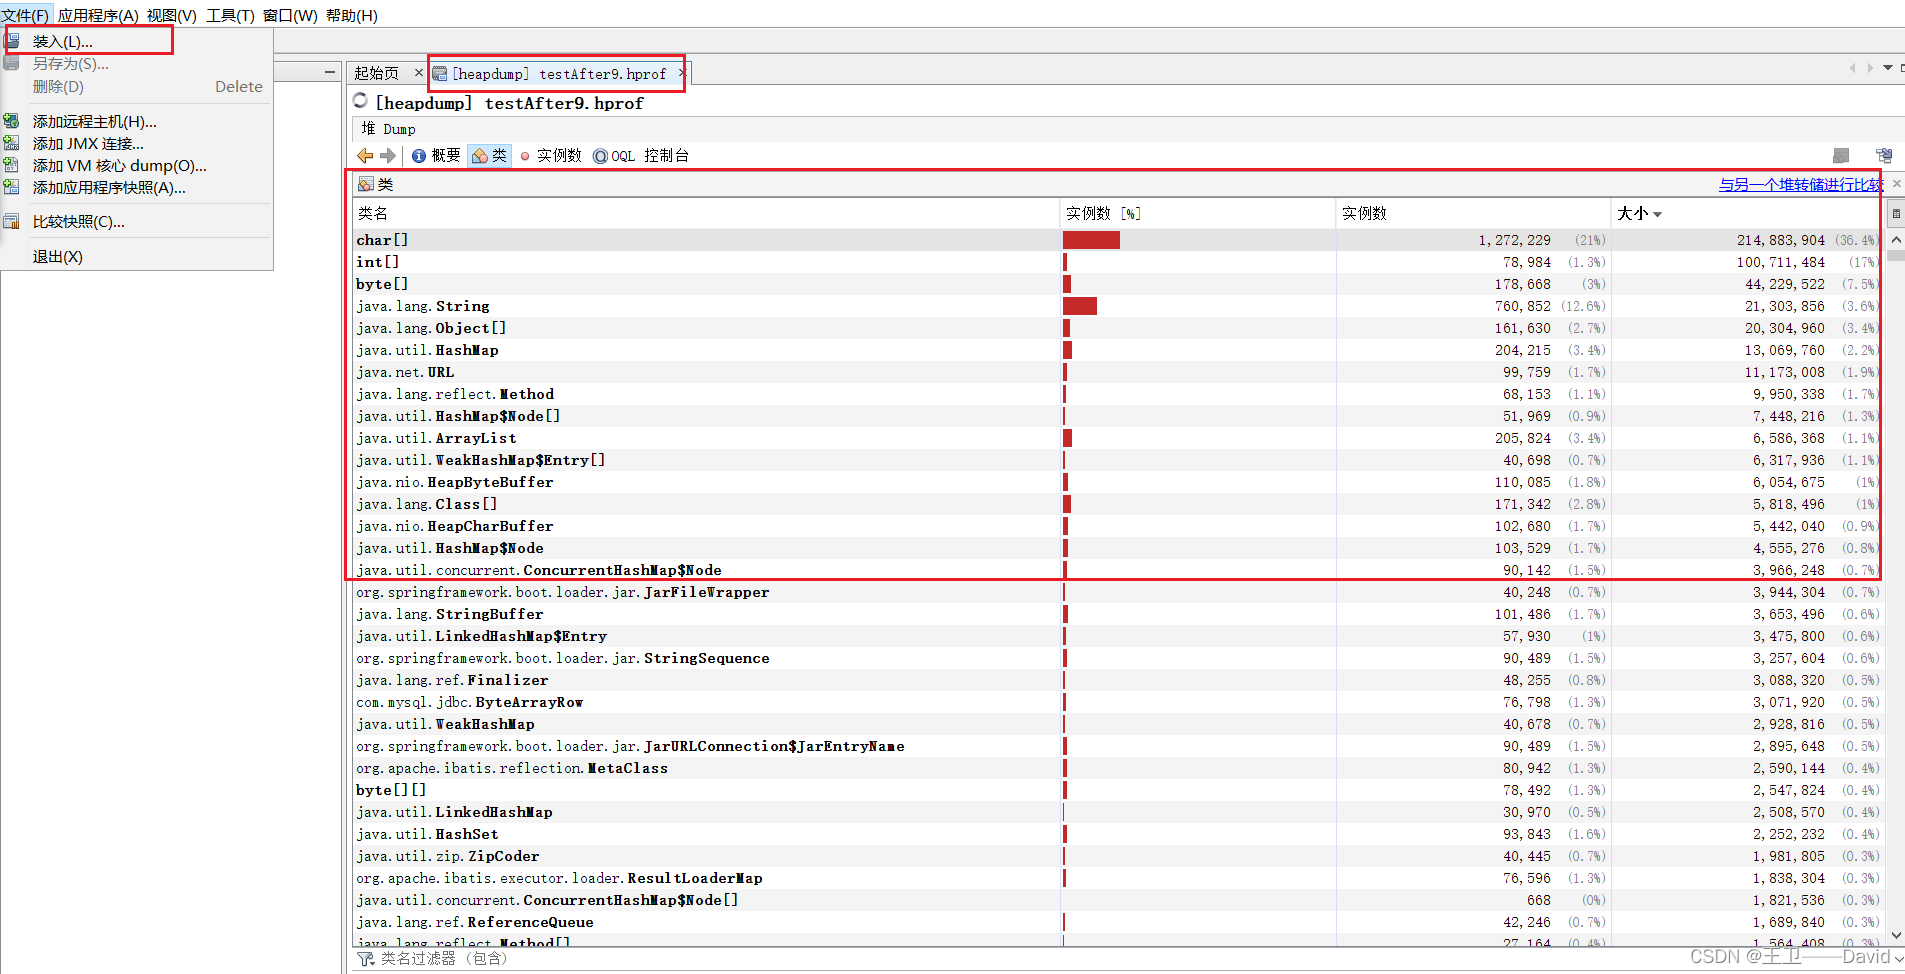This screenshot has height=974, width=1905.
Task: Choose 比较快照(C)... menu entry
Action: click(x=136, y=222)
